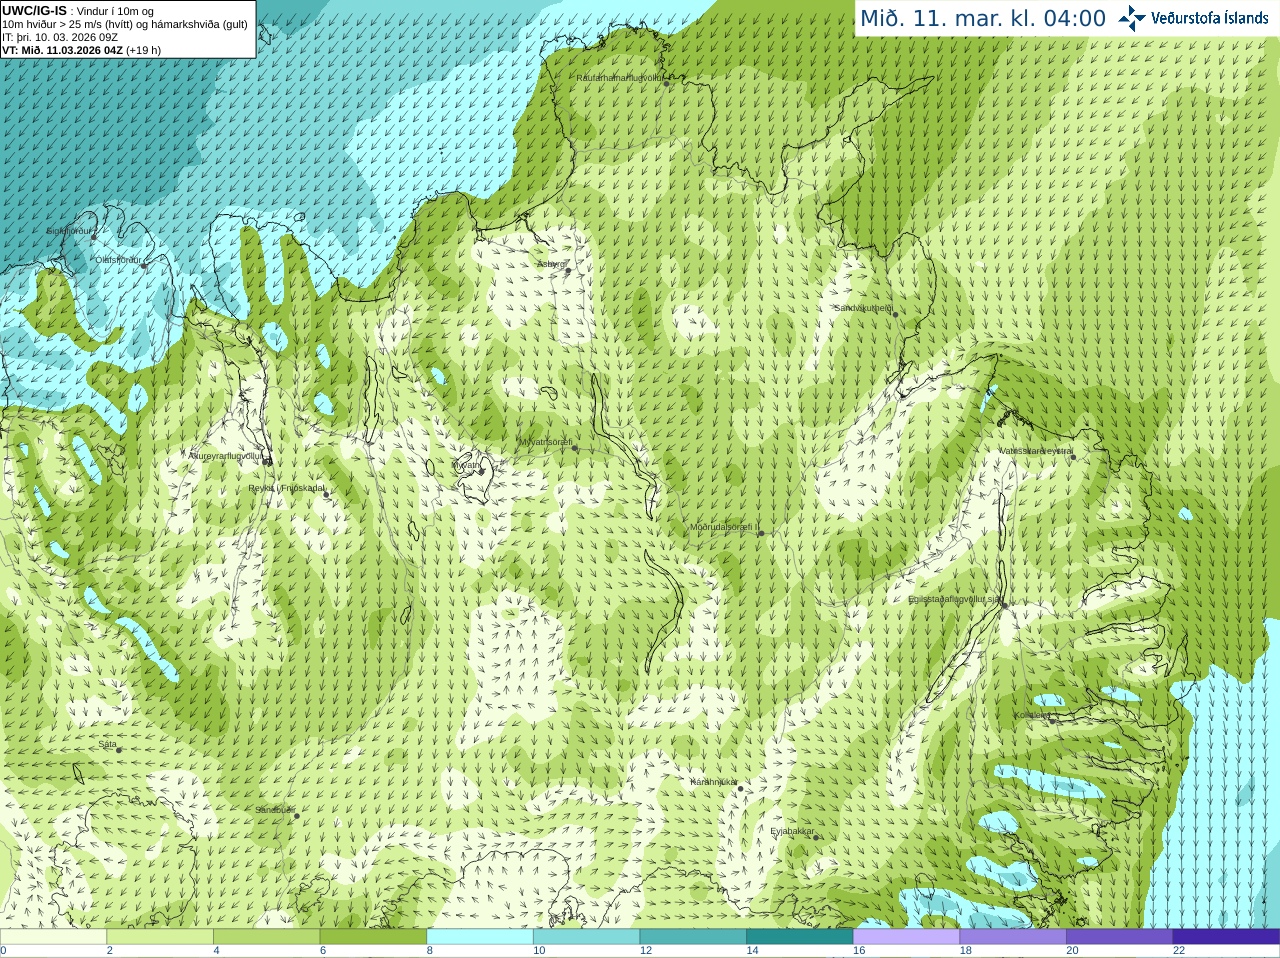1280x958 pixels.
Task: Click the 16–18 m/s lavender legend swatch
Action: coord(906,937)
